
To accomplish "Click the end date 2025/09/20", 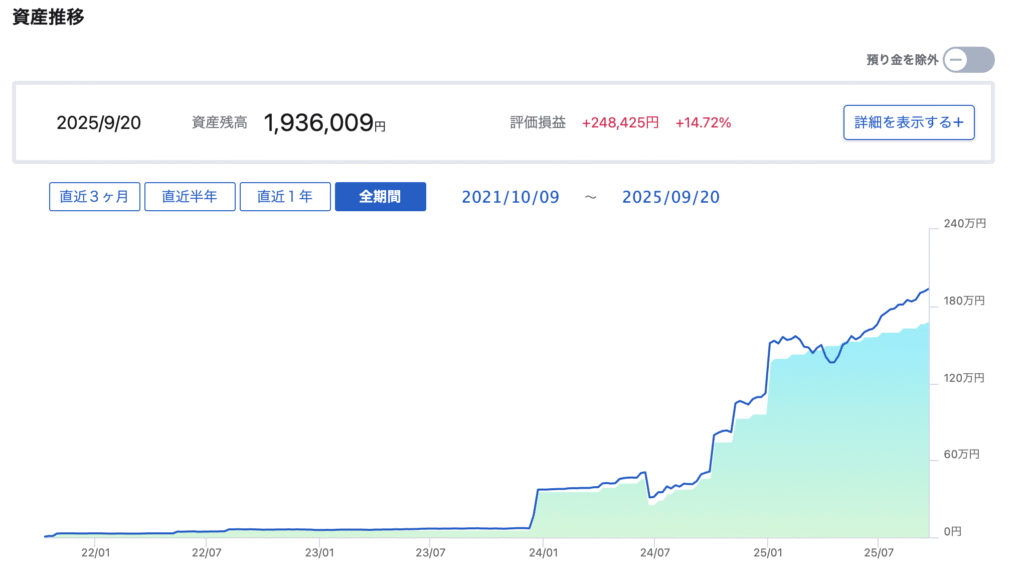I will (670, 197).
